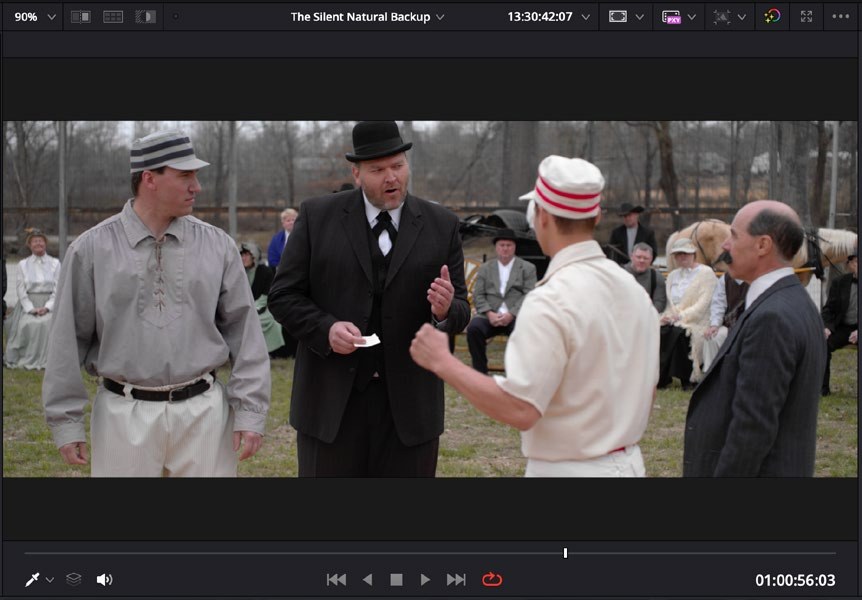Play the clip in reverse
The image size is (862, 600).
(x=368, y=580)
